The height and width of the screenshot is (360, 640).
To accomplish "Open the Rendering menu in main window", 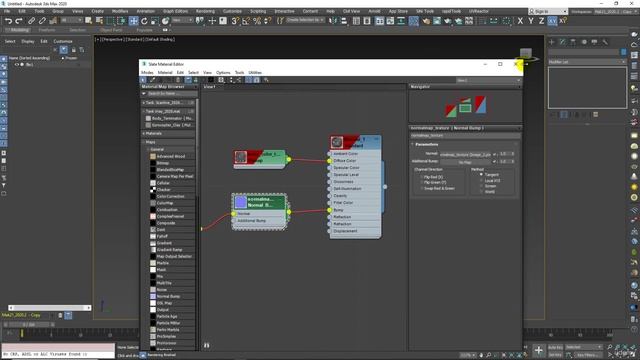I will pyautogui.click(x=205, y=11).
